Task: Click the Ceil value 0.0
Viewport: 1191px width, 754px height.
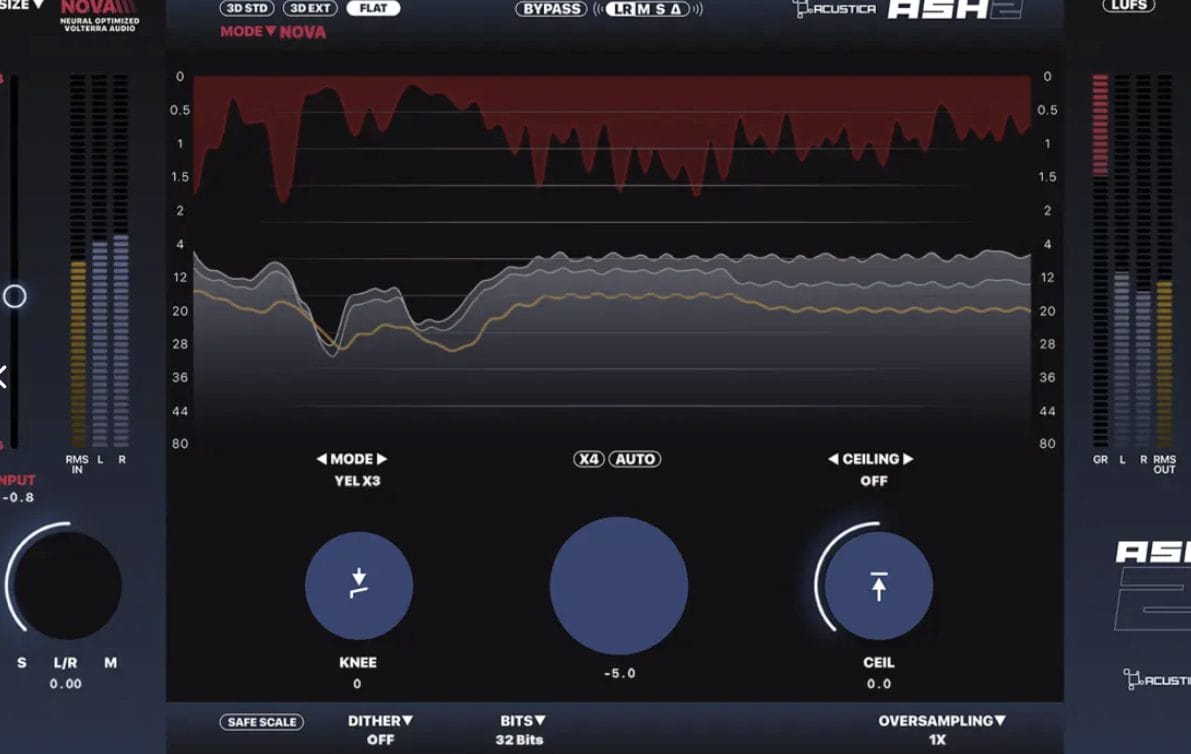Action: (879, 683)
